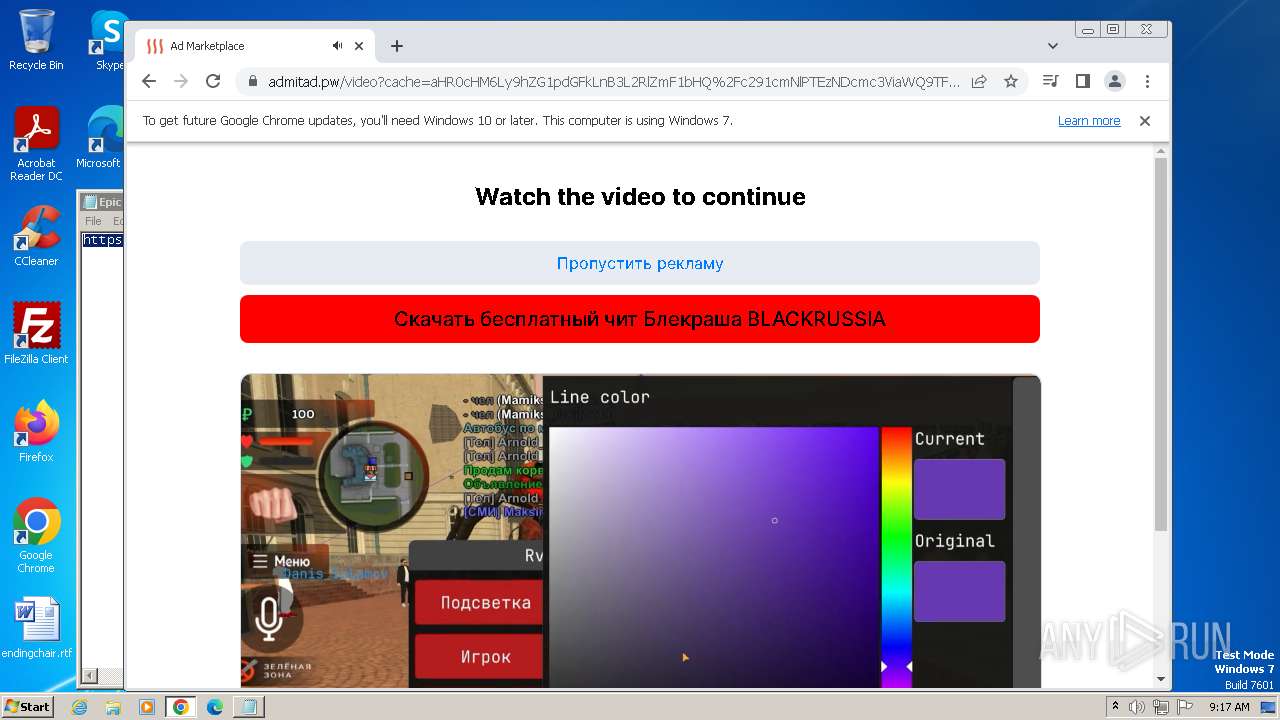Reload the current page

pyautogui.click(x=213, y=82)
